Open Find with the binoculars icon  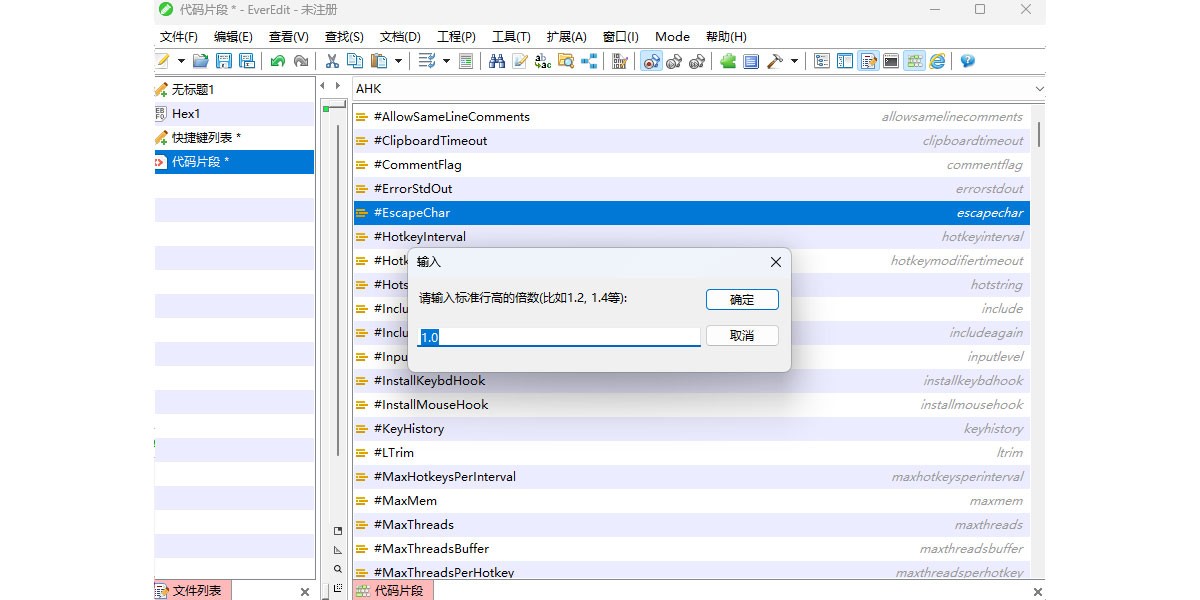point(497,61)
